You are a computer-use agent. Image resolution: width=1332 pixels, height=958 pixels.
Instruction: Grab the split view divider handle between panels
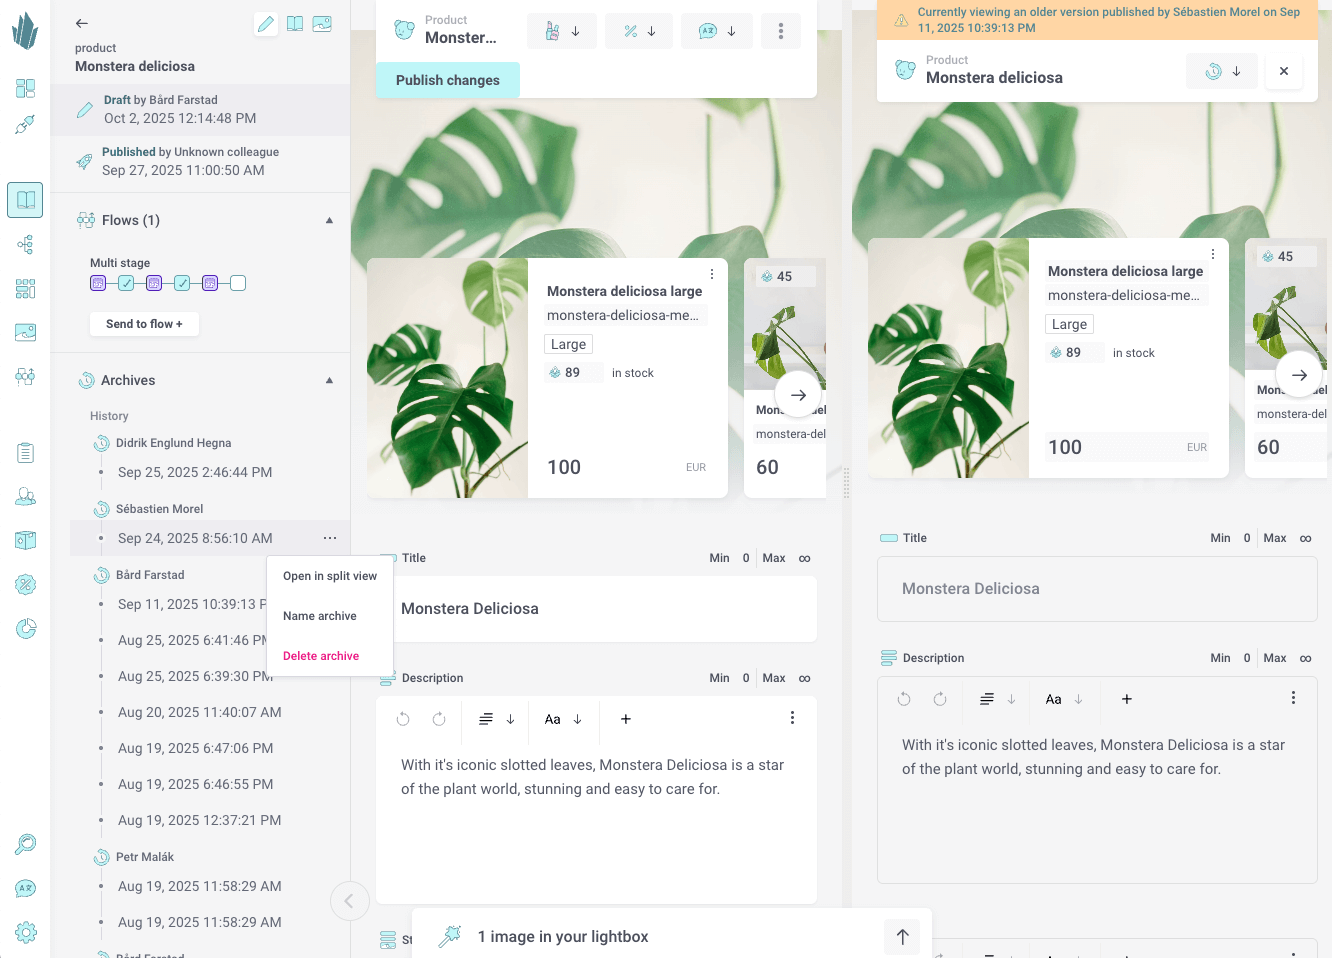[x=846, y=484]
